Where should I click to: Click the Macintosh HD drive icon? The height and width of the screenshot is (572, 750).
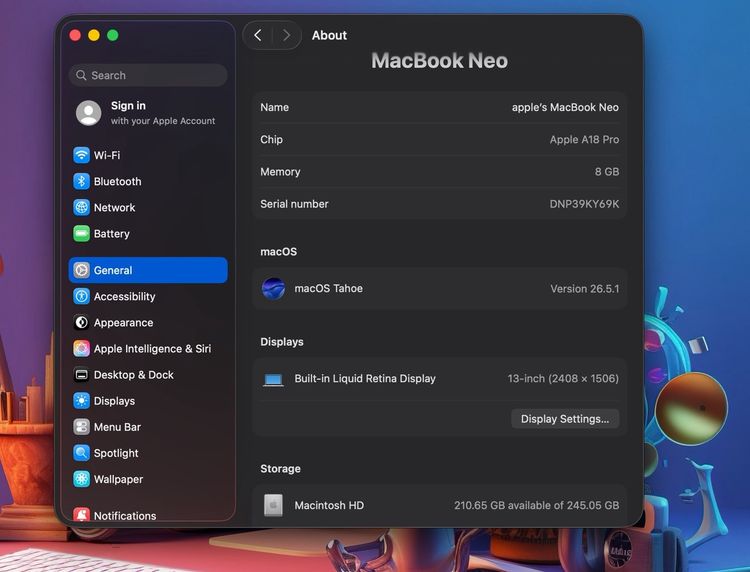point(273,505)
